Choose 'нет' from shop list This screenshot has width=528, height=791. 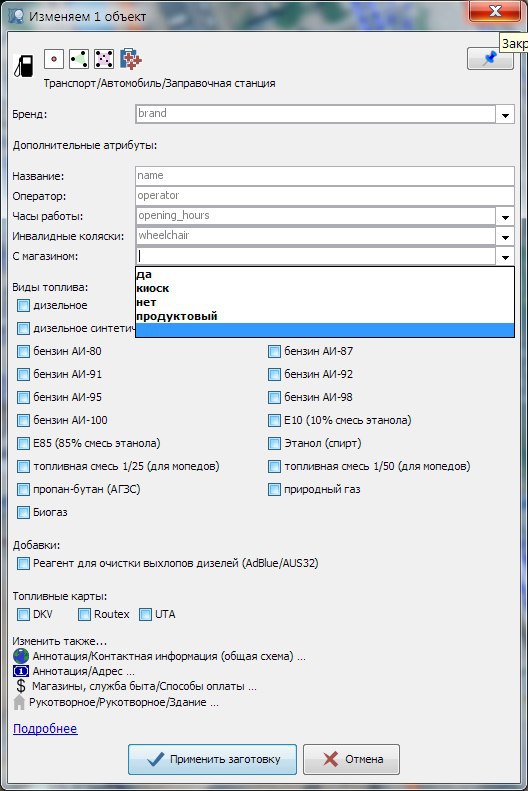point(325,303)
